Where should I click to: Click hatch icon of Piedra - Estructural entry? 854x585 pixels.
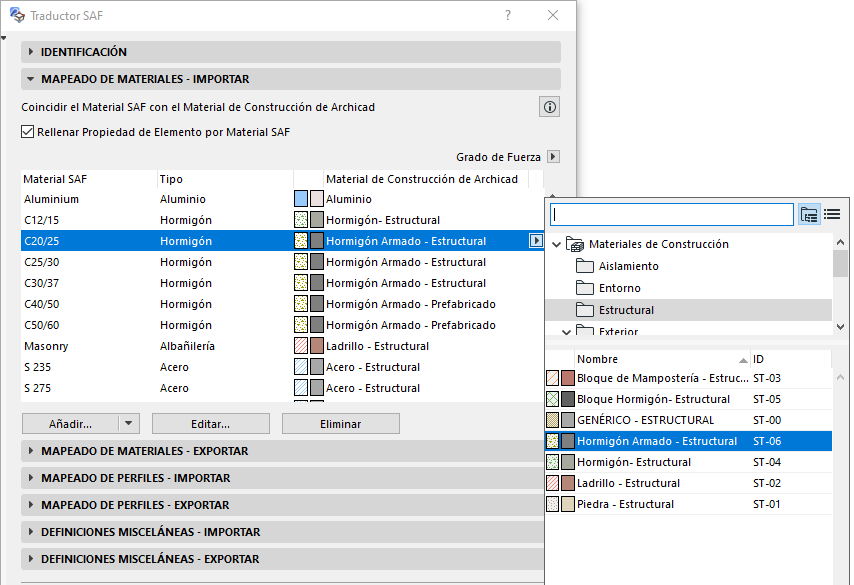click(552, 504)
